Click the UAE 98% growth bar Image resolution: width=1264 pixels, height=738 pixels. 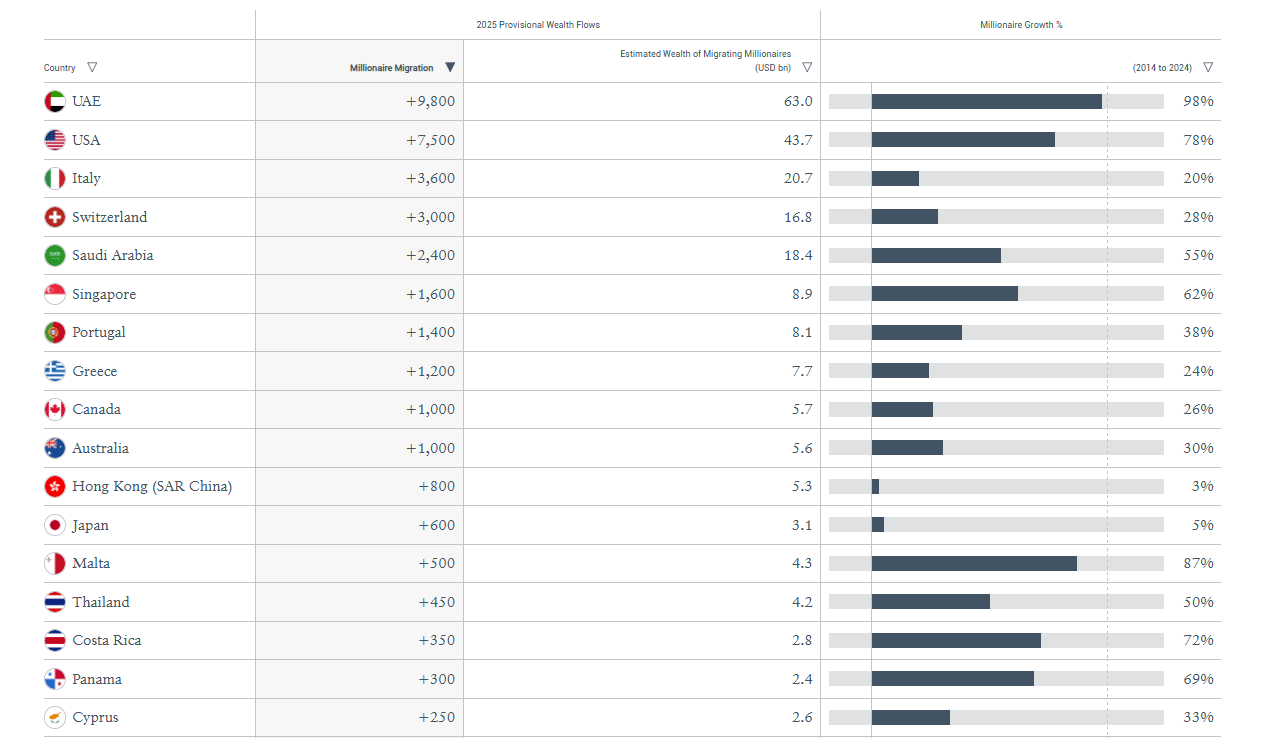coord(986,101)
